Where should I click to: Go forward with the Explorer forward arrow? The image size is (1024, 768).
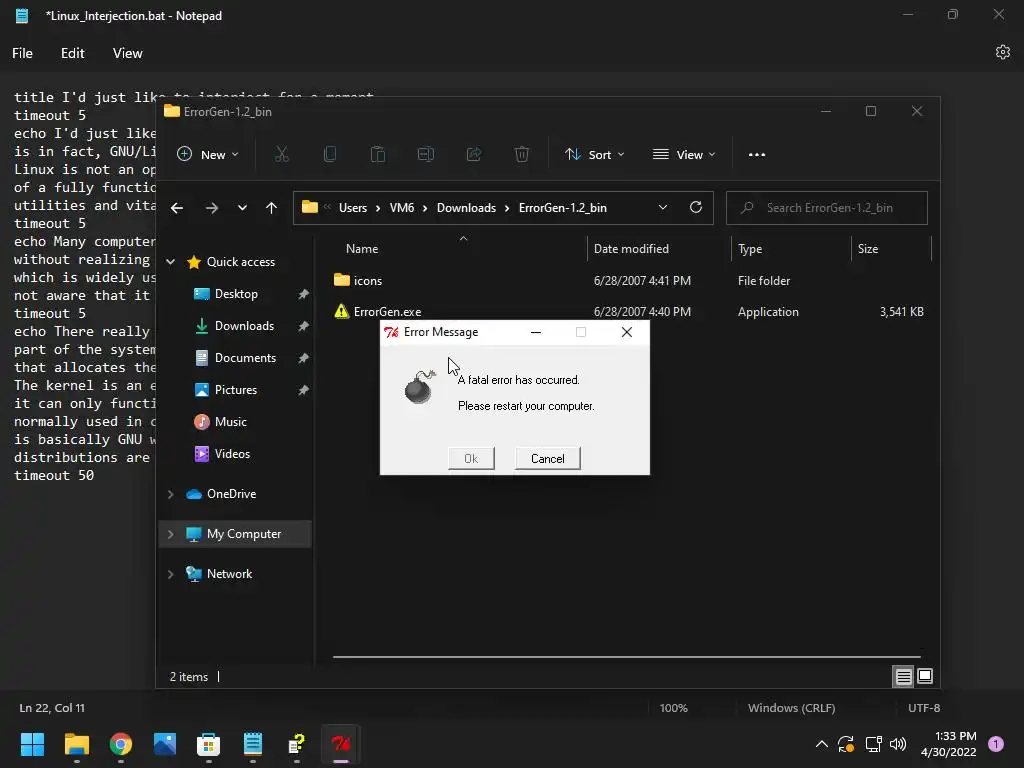click(x=212, y=208)
